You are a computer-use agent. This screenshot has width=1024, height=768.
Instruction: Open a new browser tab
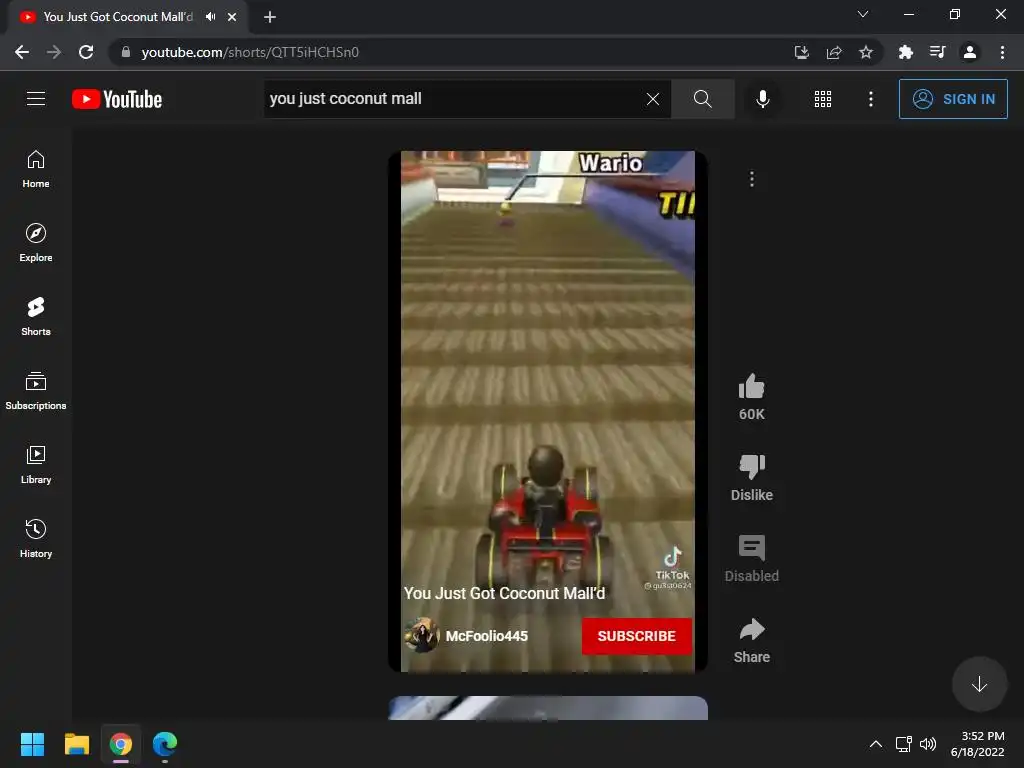pos(270,17)
